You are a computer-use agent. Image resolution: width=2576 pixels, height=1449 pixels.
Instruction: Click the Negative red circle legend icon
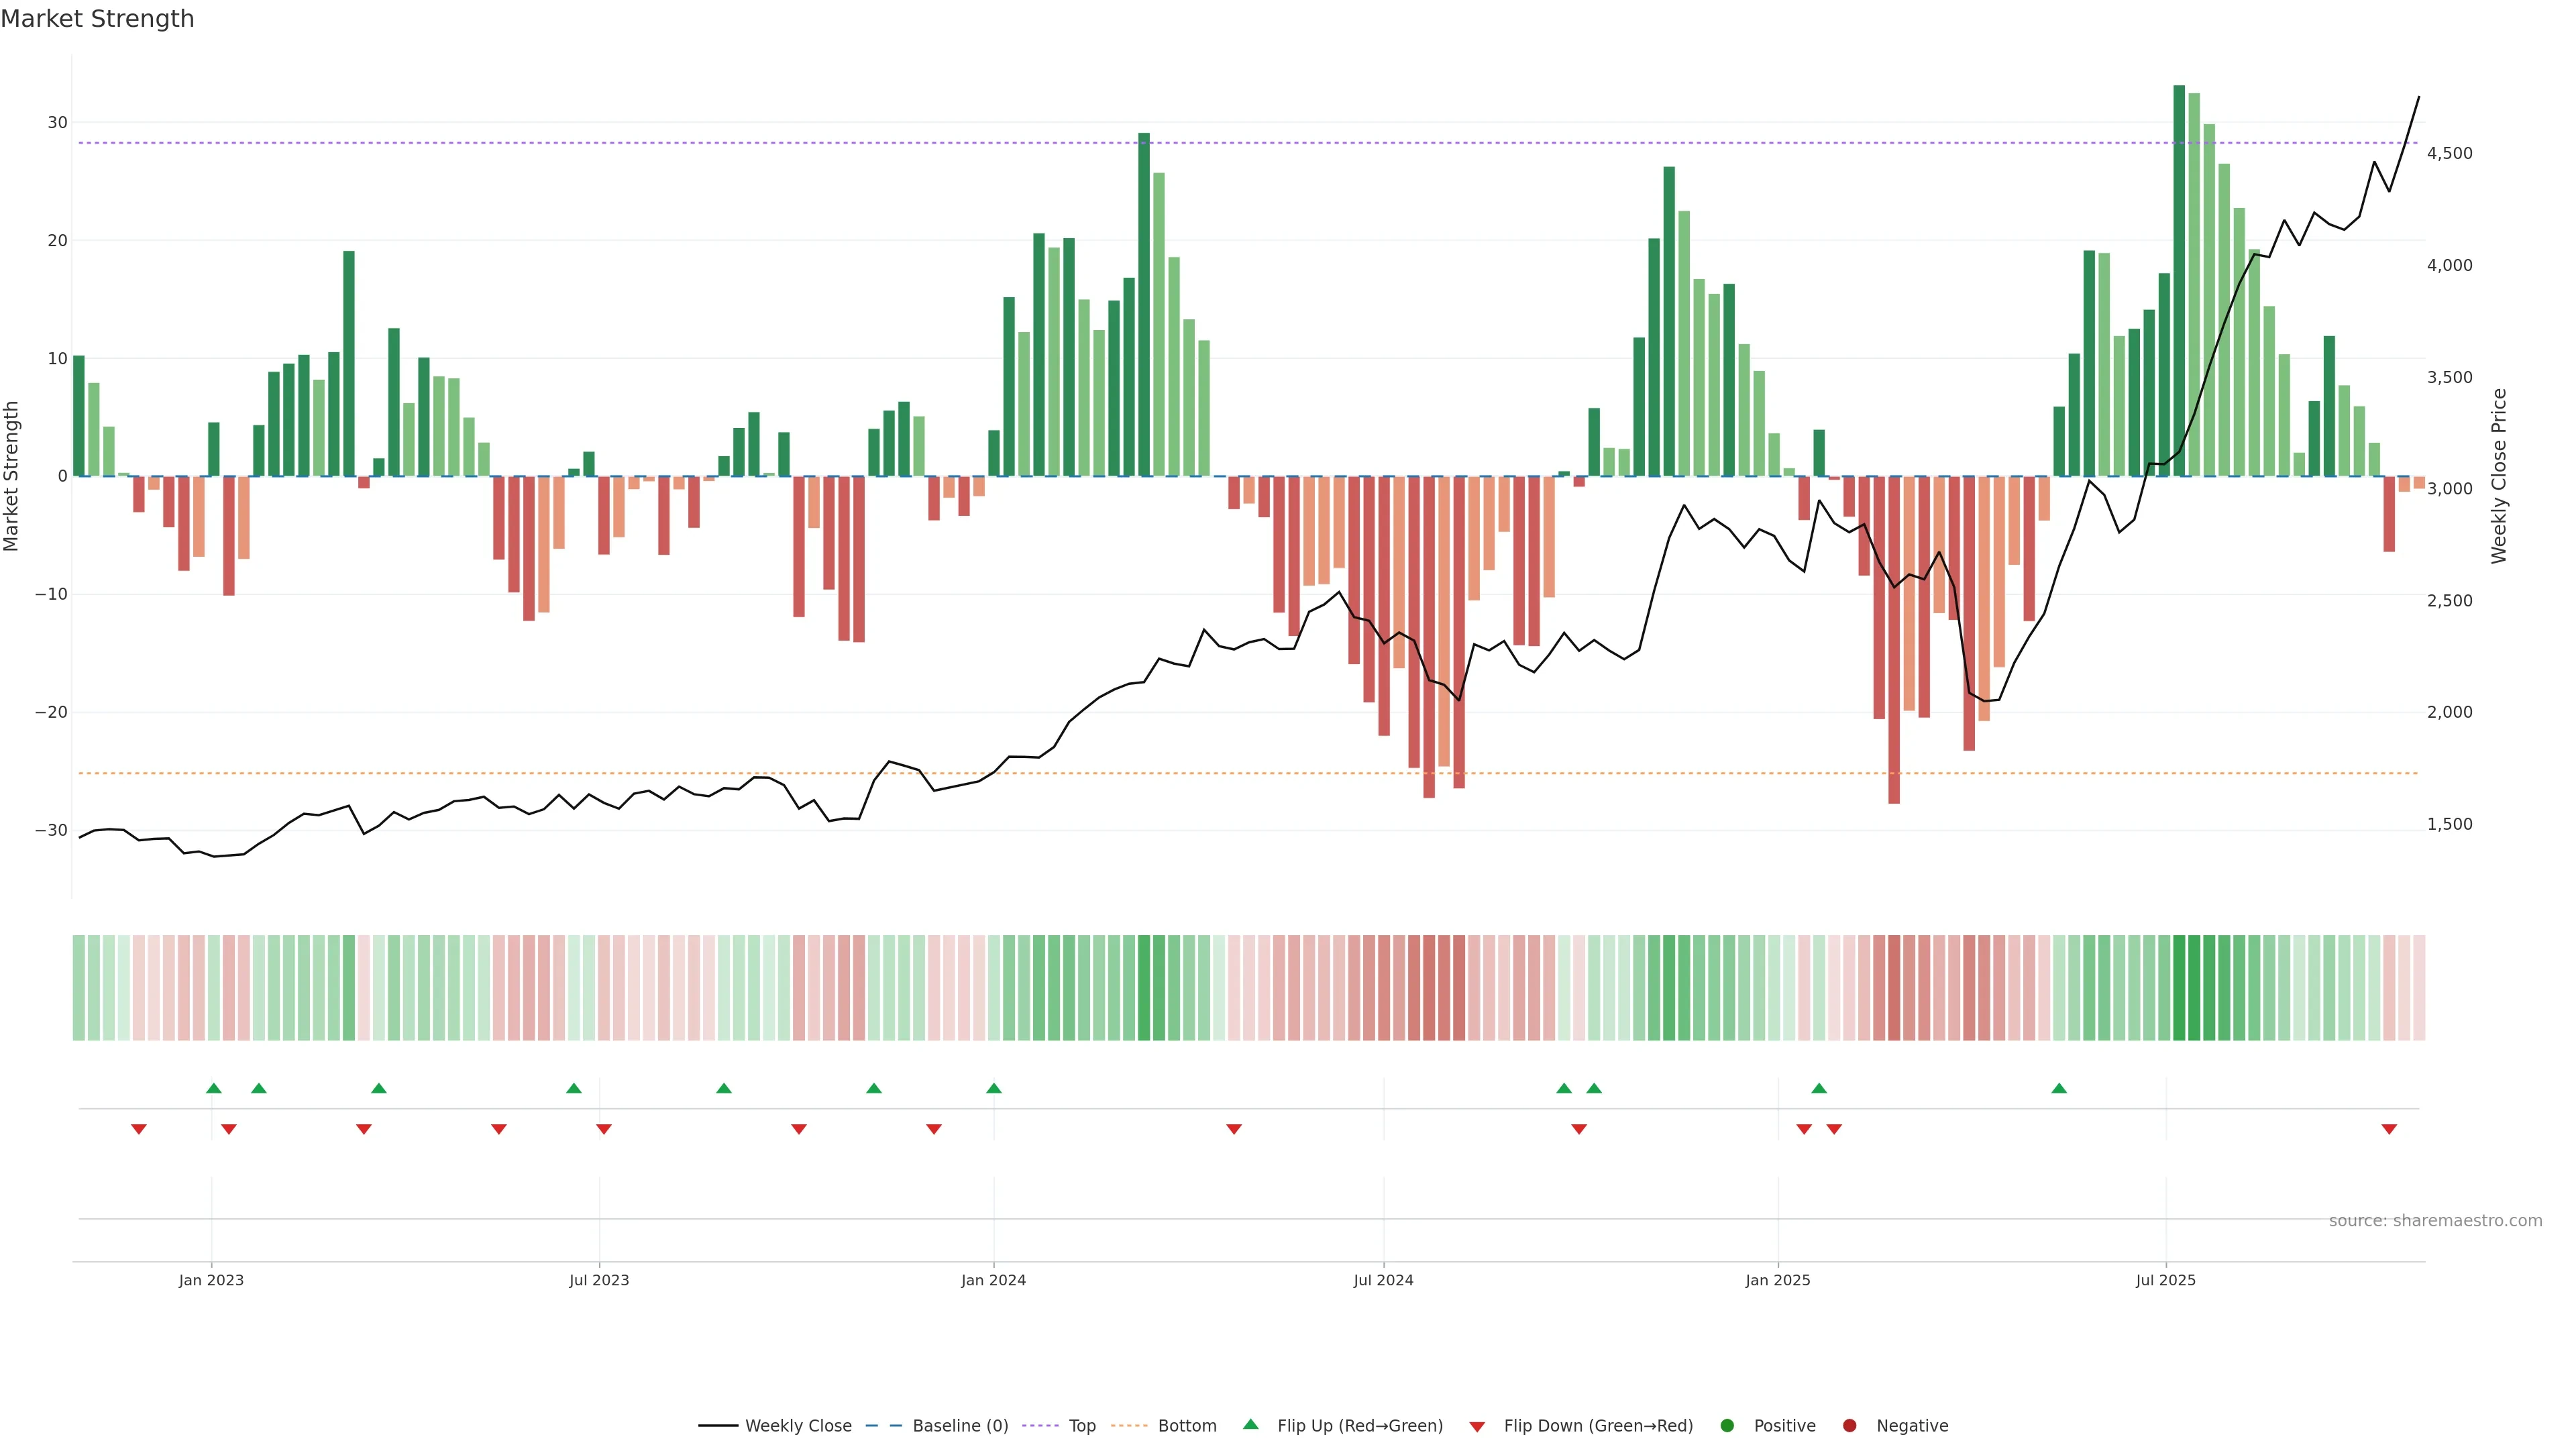coord(1849,1426)
